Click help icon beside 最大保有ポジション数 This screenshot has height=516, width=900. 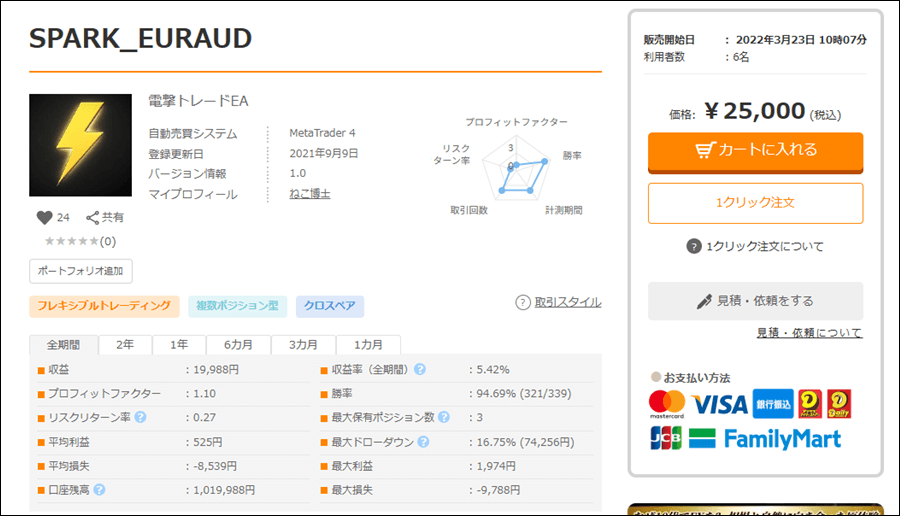click(x=443, y=417)
